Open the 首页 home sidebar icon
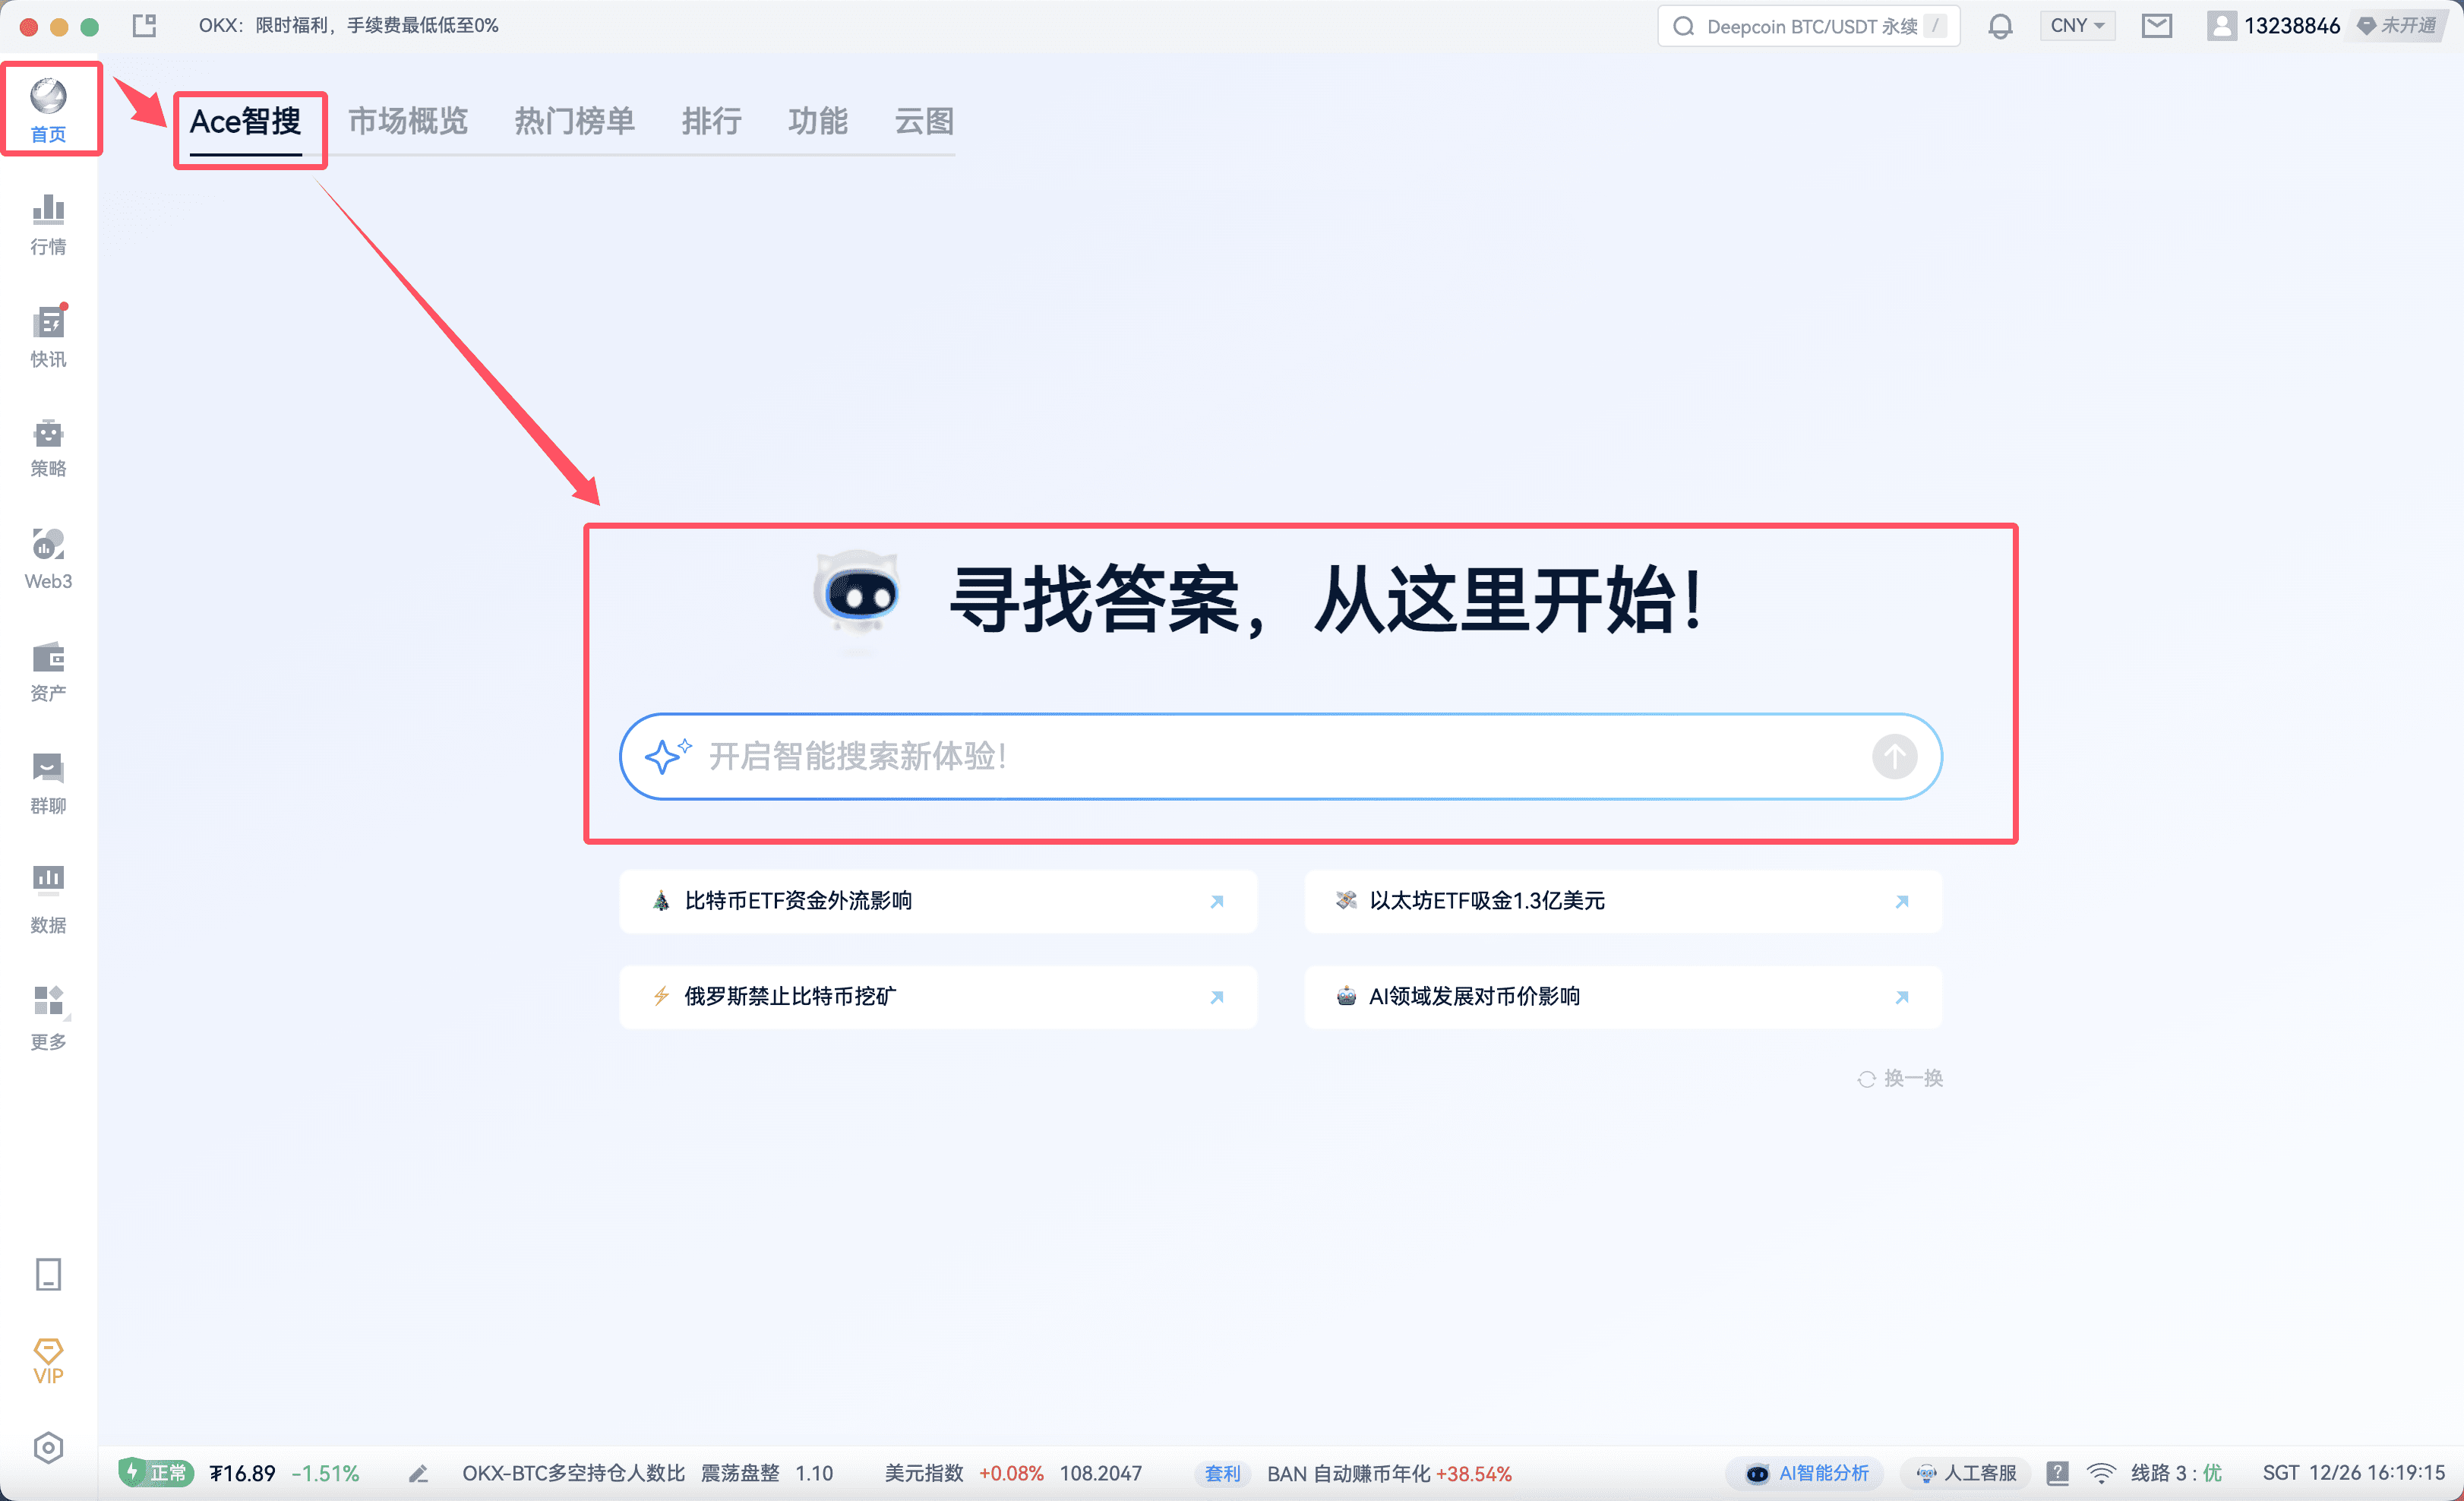 48,110
